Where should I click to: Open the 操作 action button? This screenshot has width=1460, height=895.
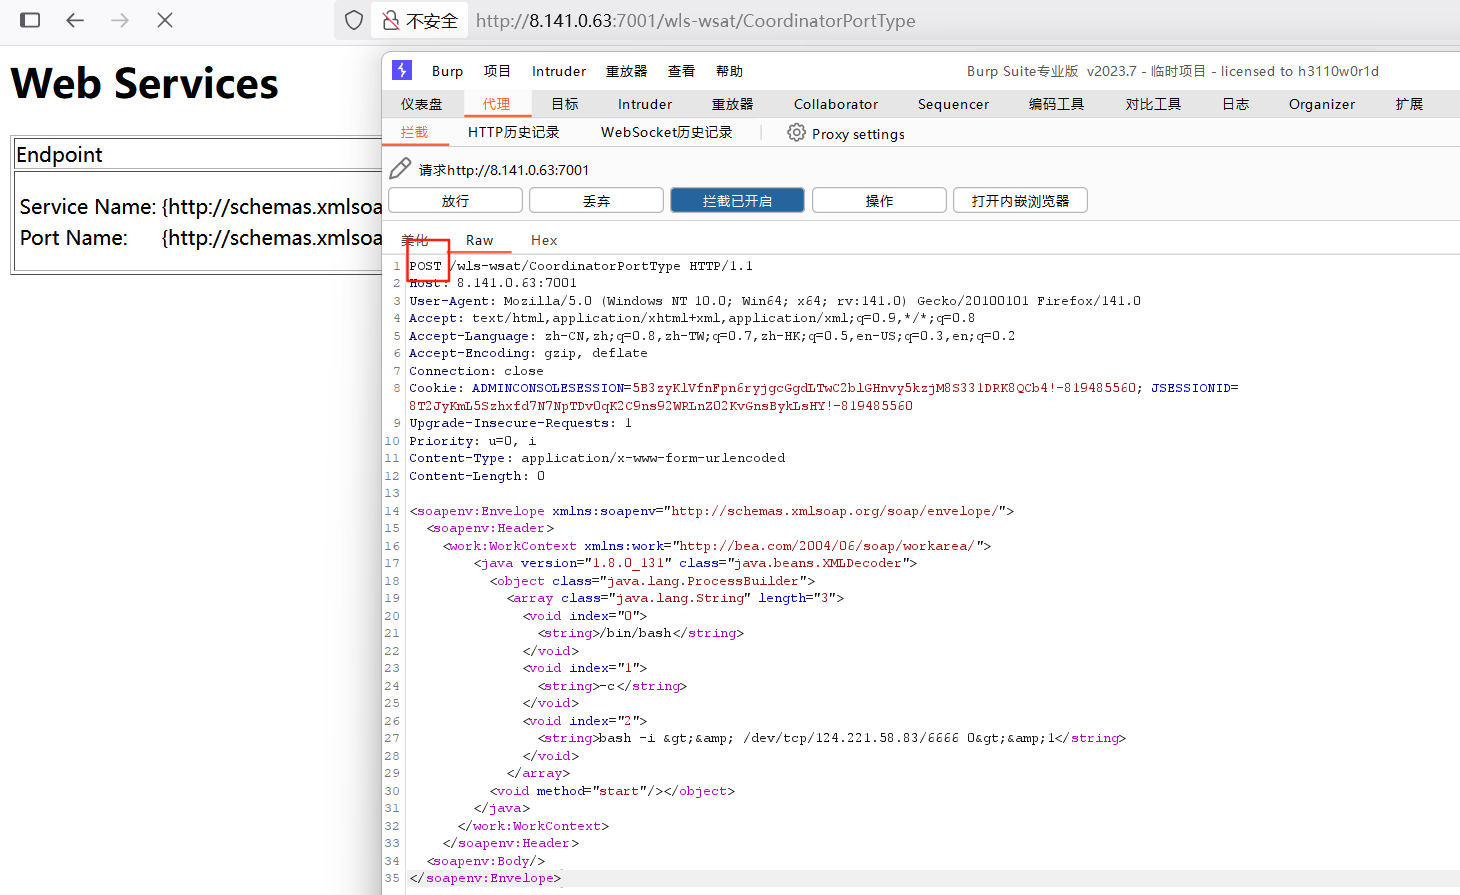coord(879,200)
